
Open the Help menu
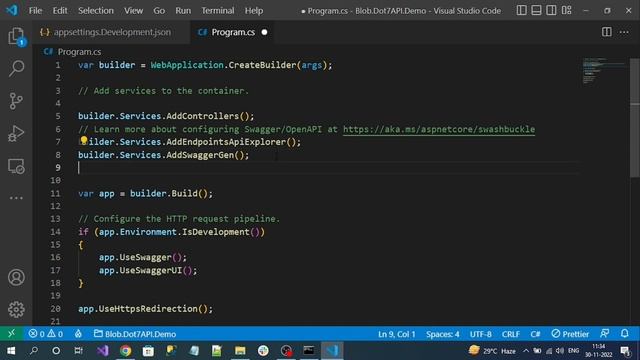point(254,11)
